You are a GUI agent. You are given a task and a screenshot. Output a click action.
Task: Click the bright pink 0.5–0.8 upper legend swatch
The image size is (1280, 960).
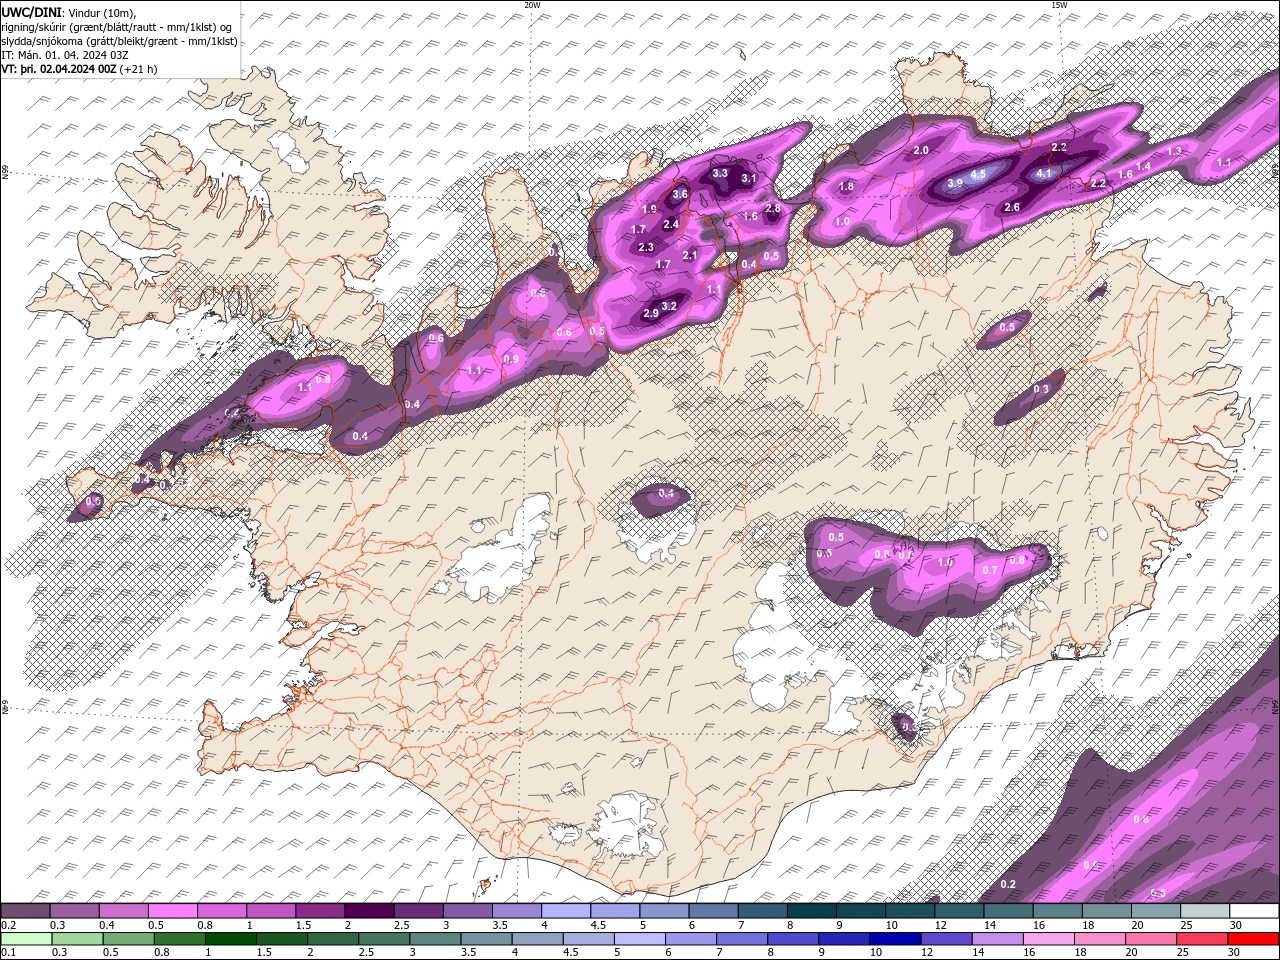[173, 911]
